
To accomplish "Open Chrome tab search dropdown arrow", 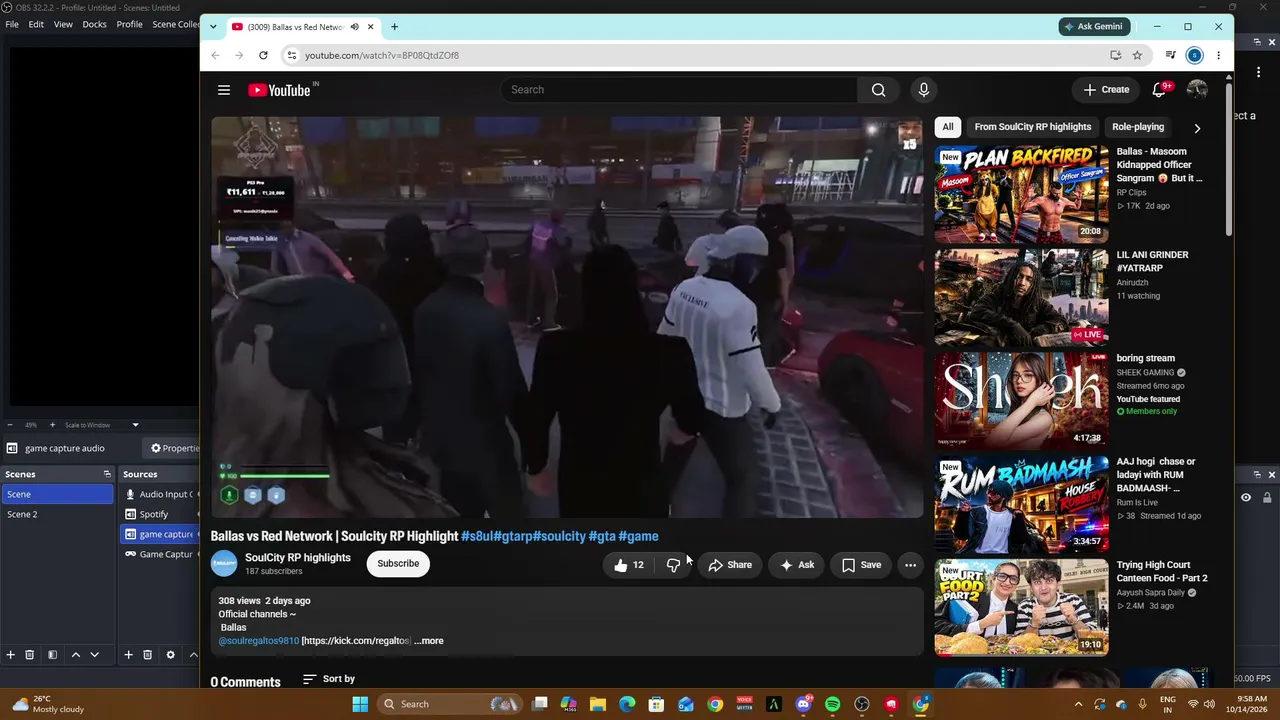I will coord(213,27).
